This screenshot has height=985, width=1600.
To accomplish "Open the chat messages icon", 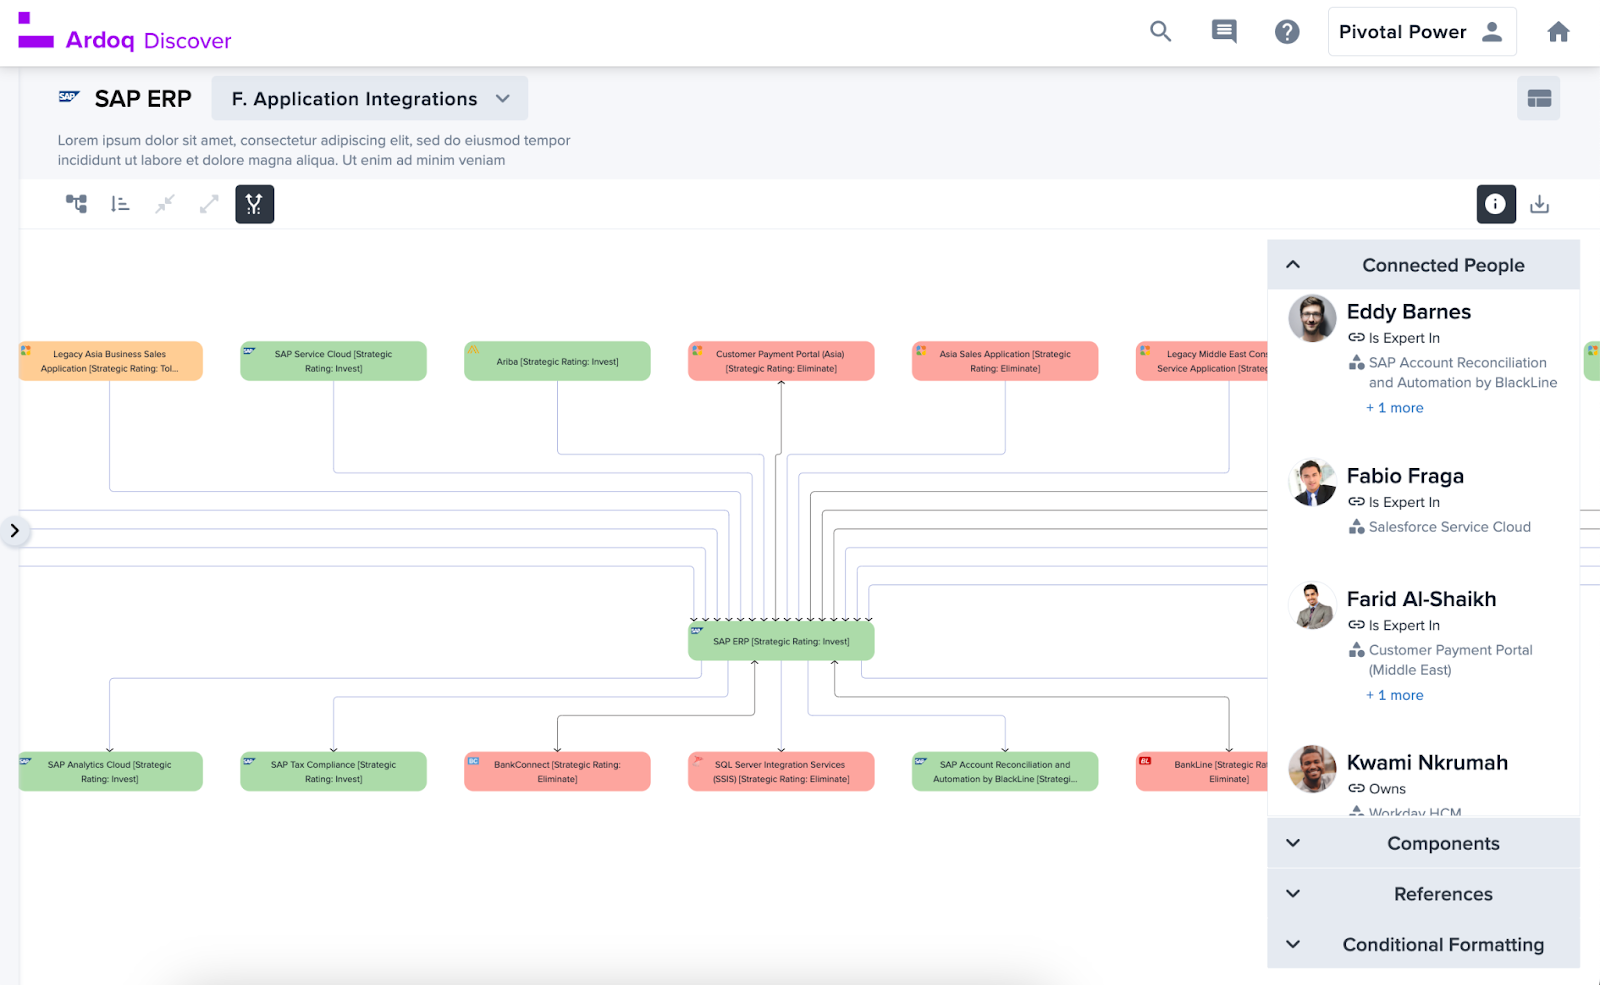I will [x=1224, y=31].
